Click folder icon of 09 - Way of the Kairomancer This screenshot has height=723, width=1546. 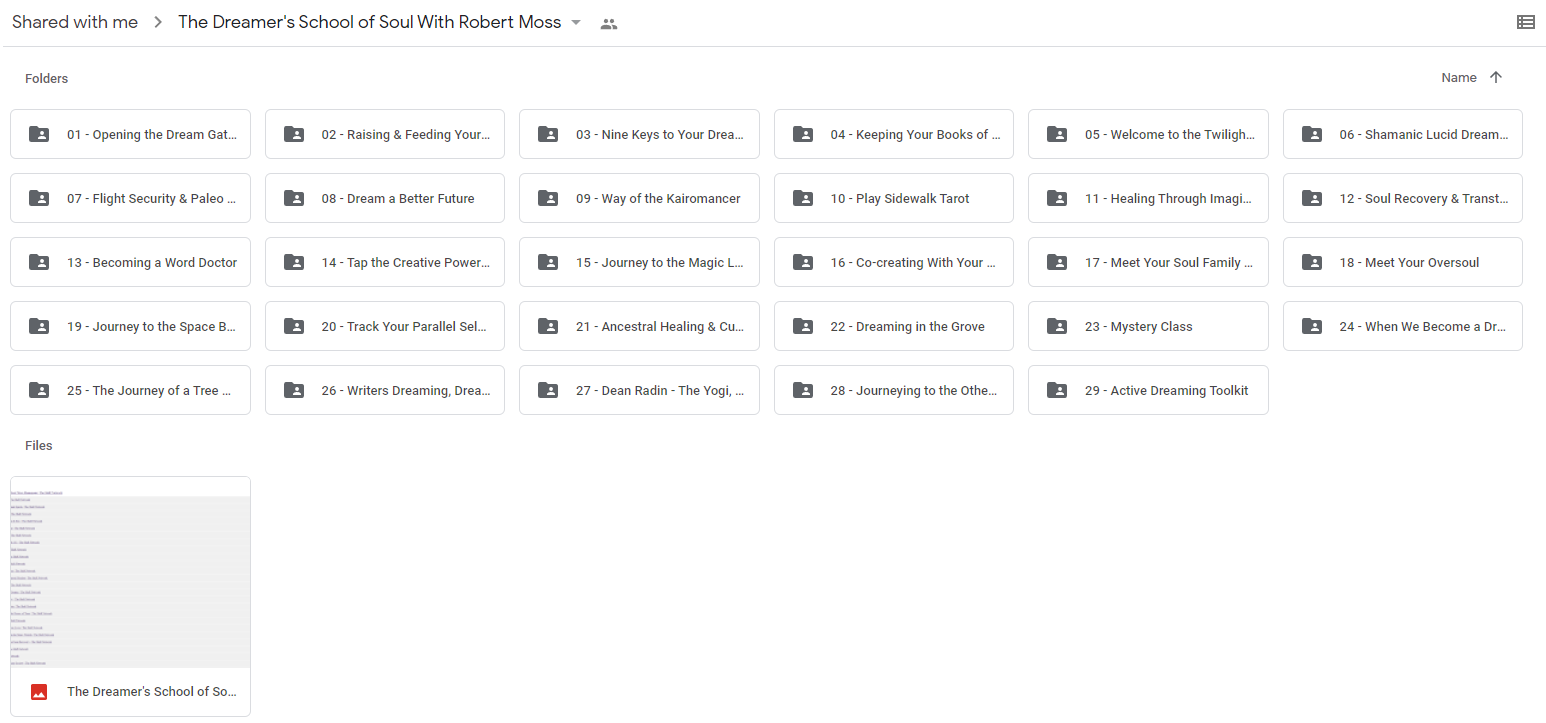click(x=548, y=198)
